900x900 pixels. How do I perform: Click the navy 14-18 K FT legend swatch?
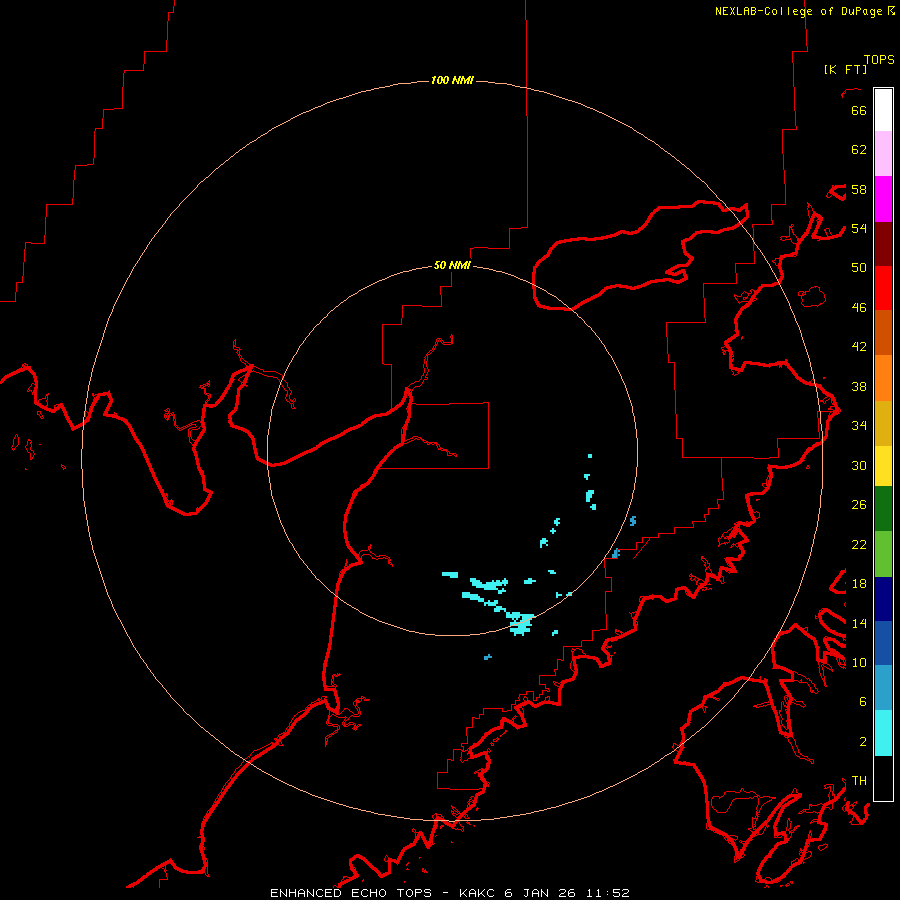[883, 599]
